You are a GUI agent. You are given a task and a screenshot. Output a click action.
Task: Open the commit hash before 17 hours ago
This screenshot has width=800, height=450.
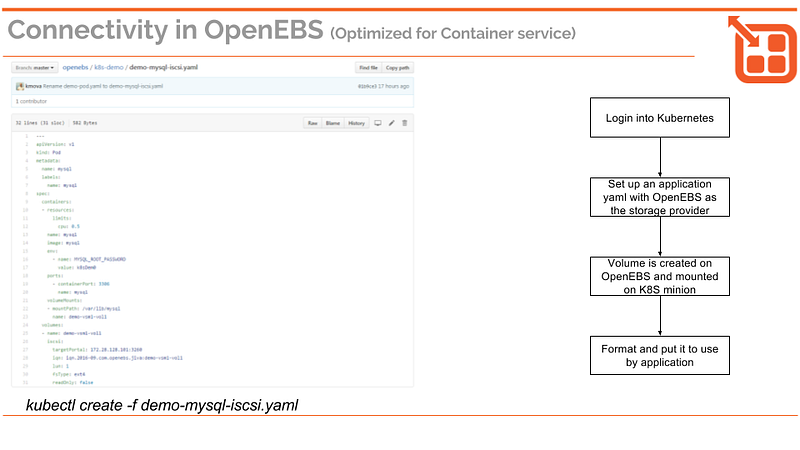click(x=367, y=86)
